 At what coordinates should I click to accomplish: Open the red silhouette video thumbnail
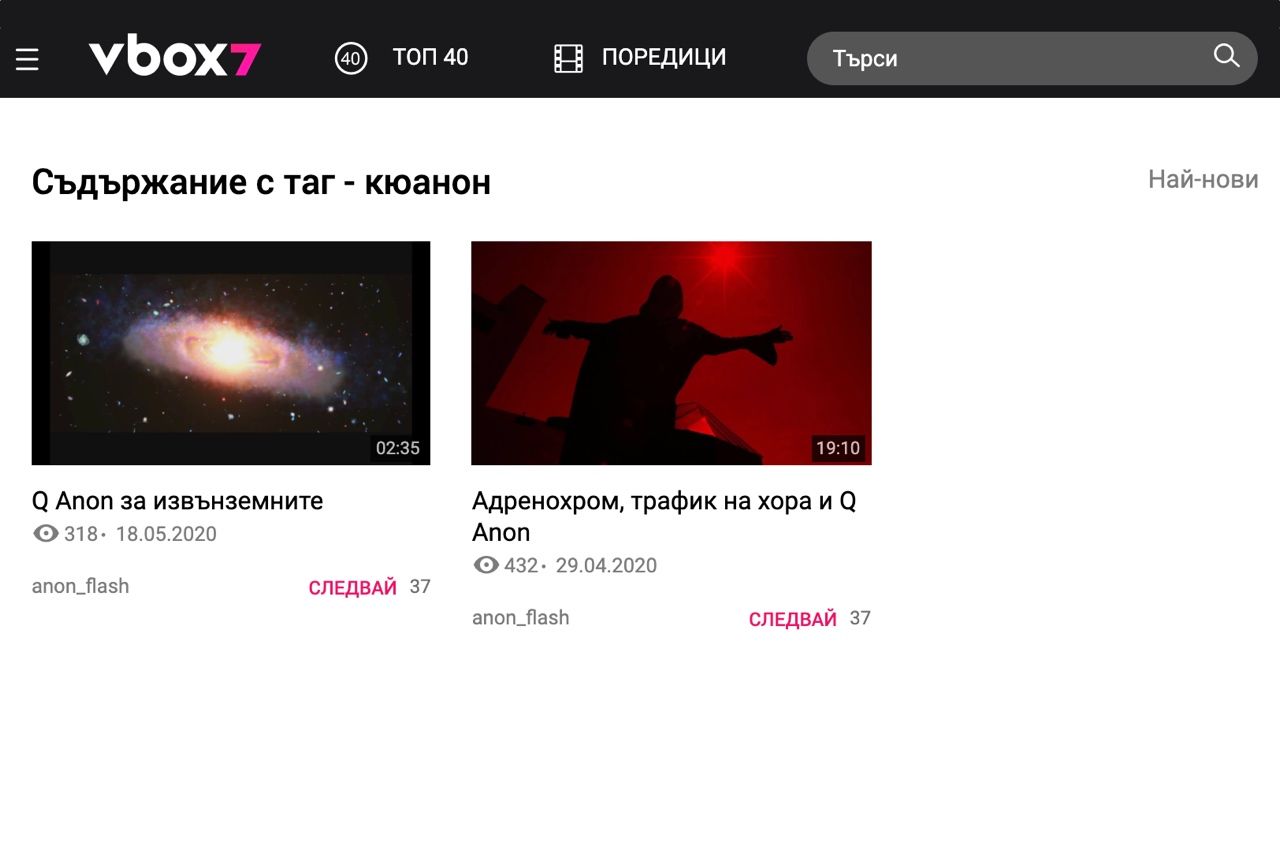click(x=671, y=353)
